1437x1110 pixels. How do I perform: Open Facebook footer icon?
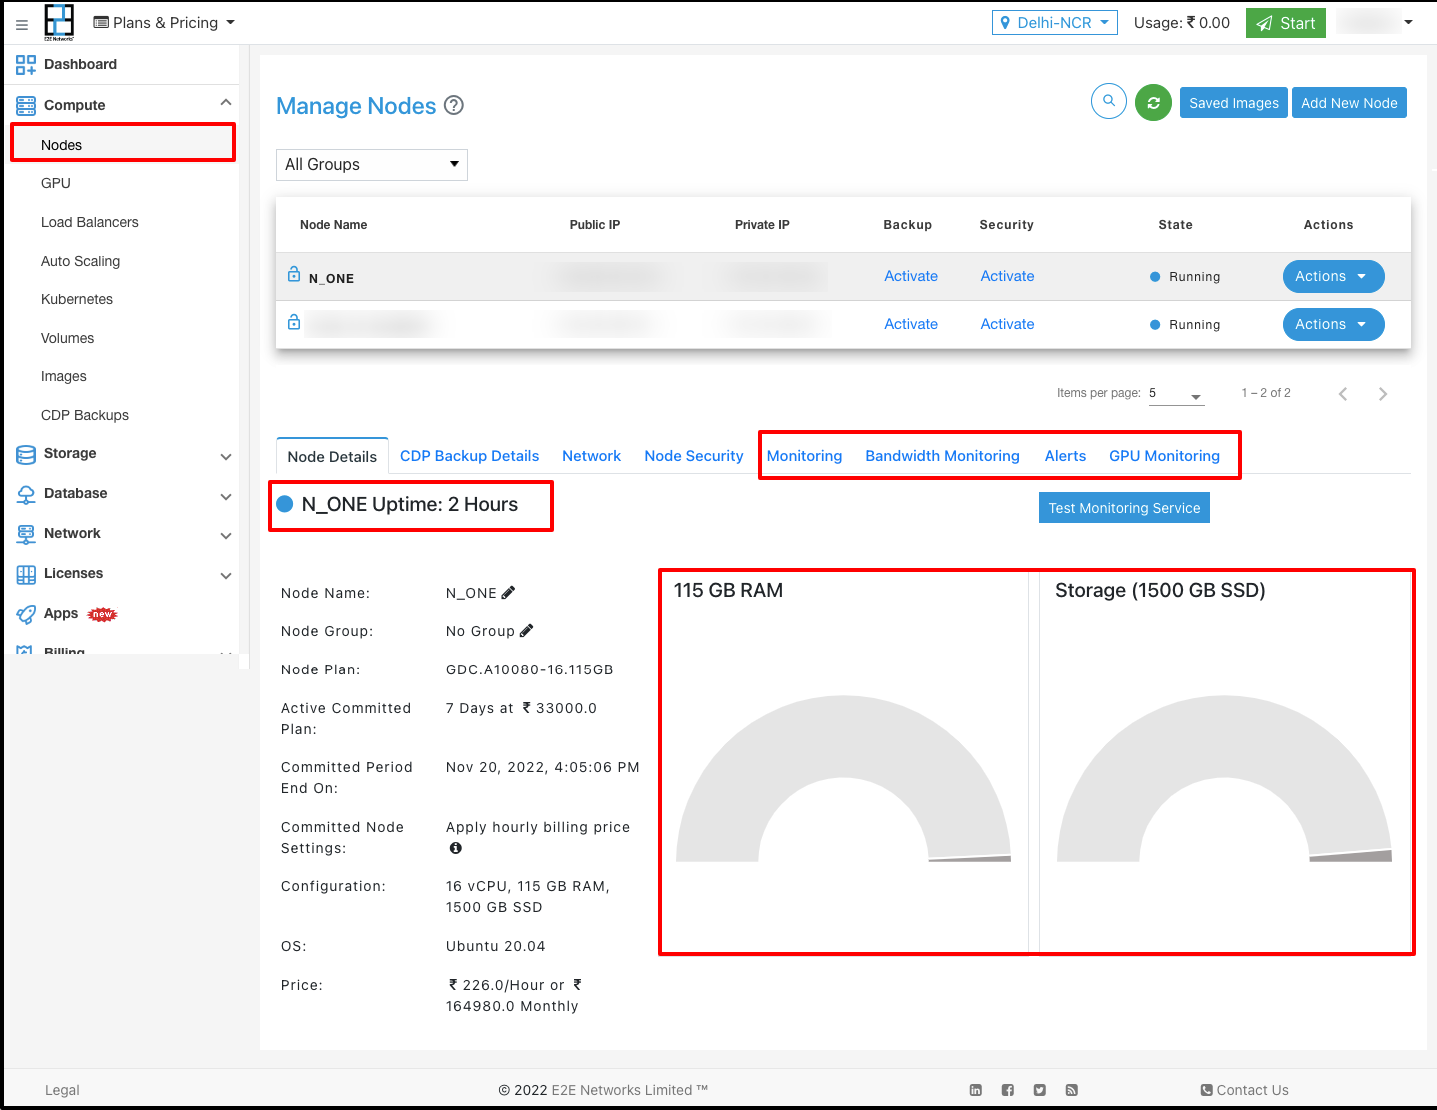[x=1008, y=1090]
